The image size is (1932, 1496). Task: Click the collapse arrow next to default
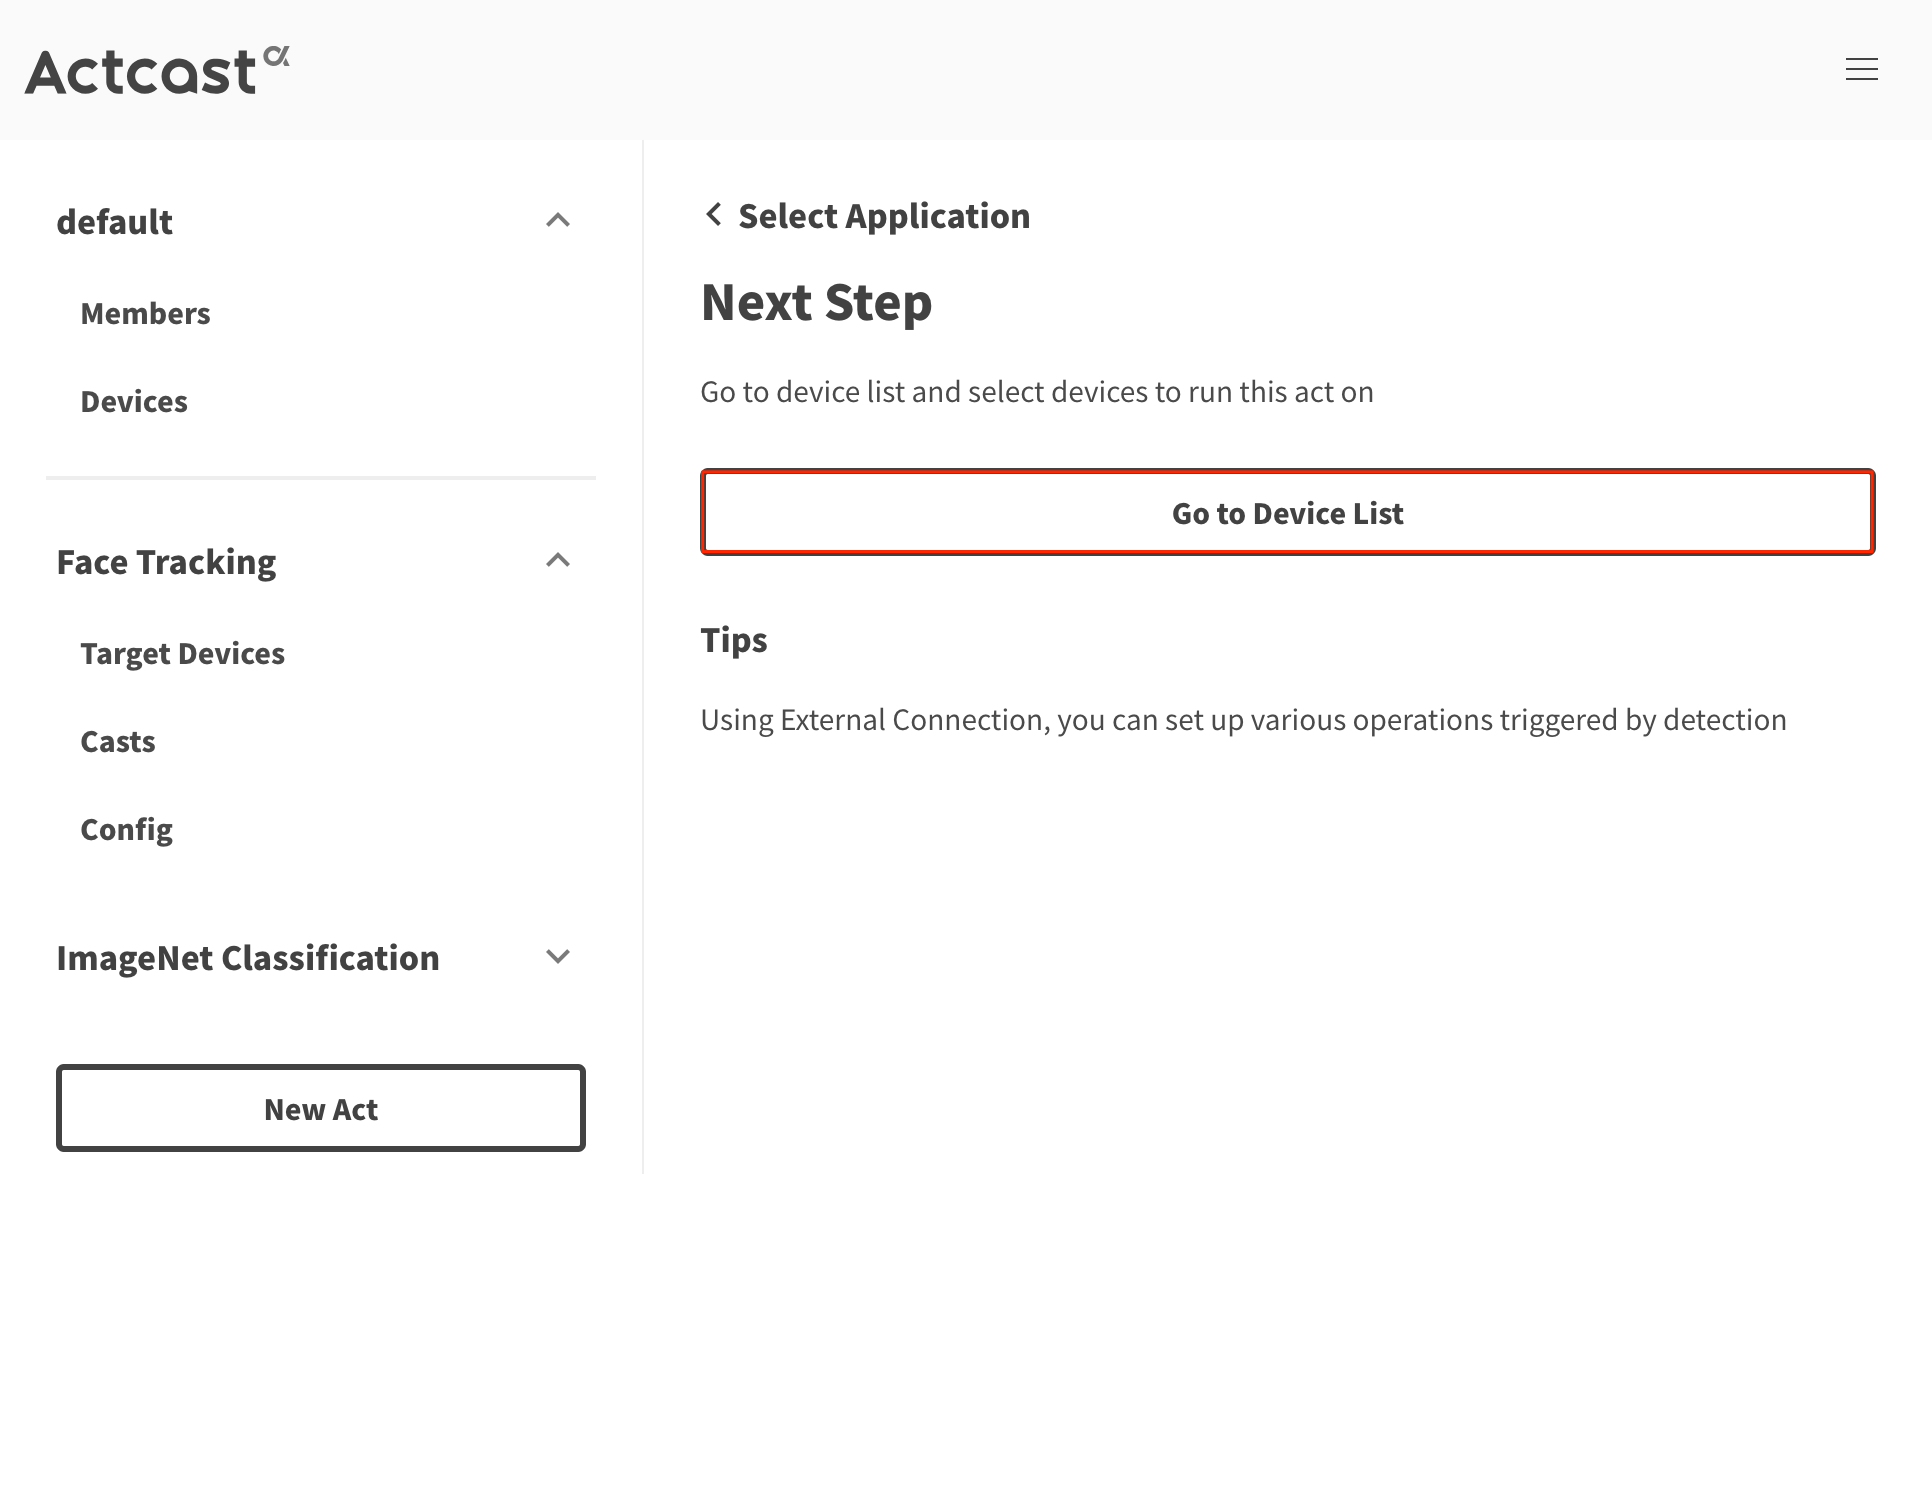(558, 221)
